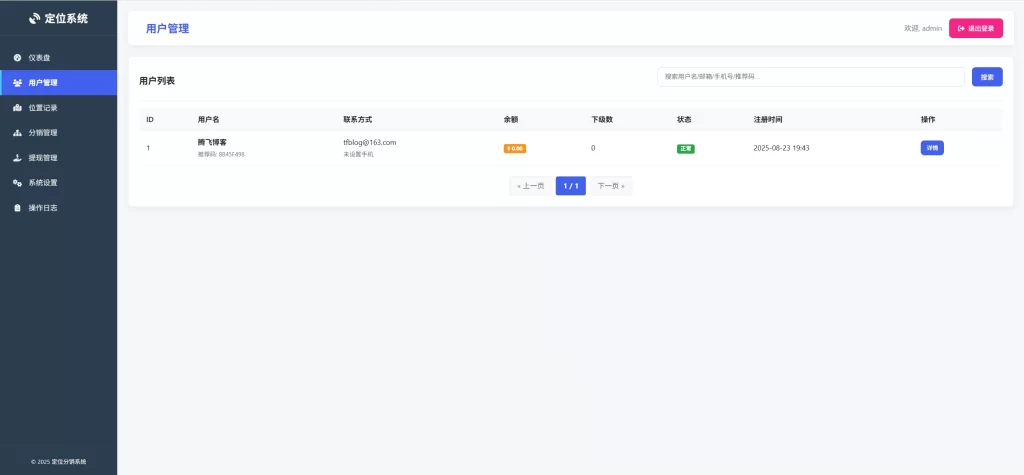
Task: Click the 联系方式 column header
Action: click(358, 120)
